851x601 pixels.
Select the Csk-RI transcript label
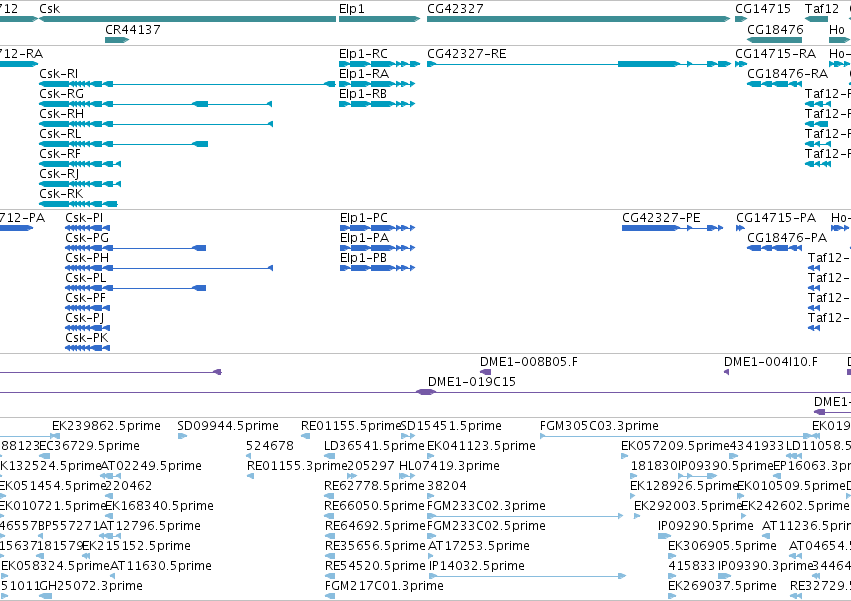pos(59,74)
